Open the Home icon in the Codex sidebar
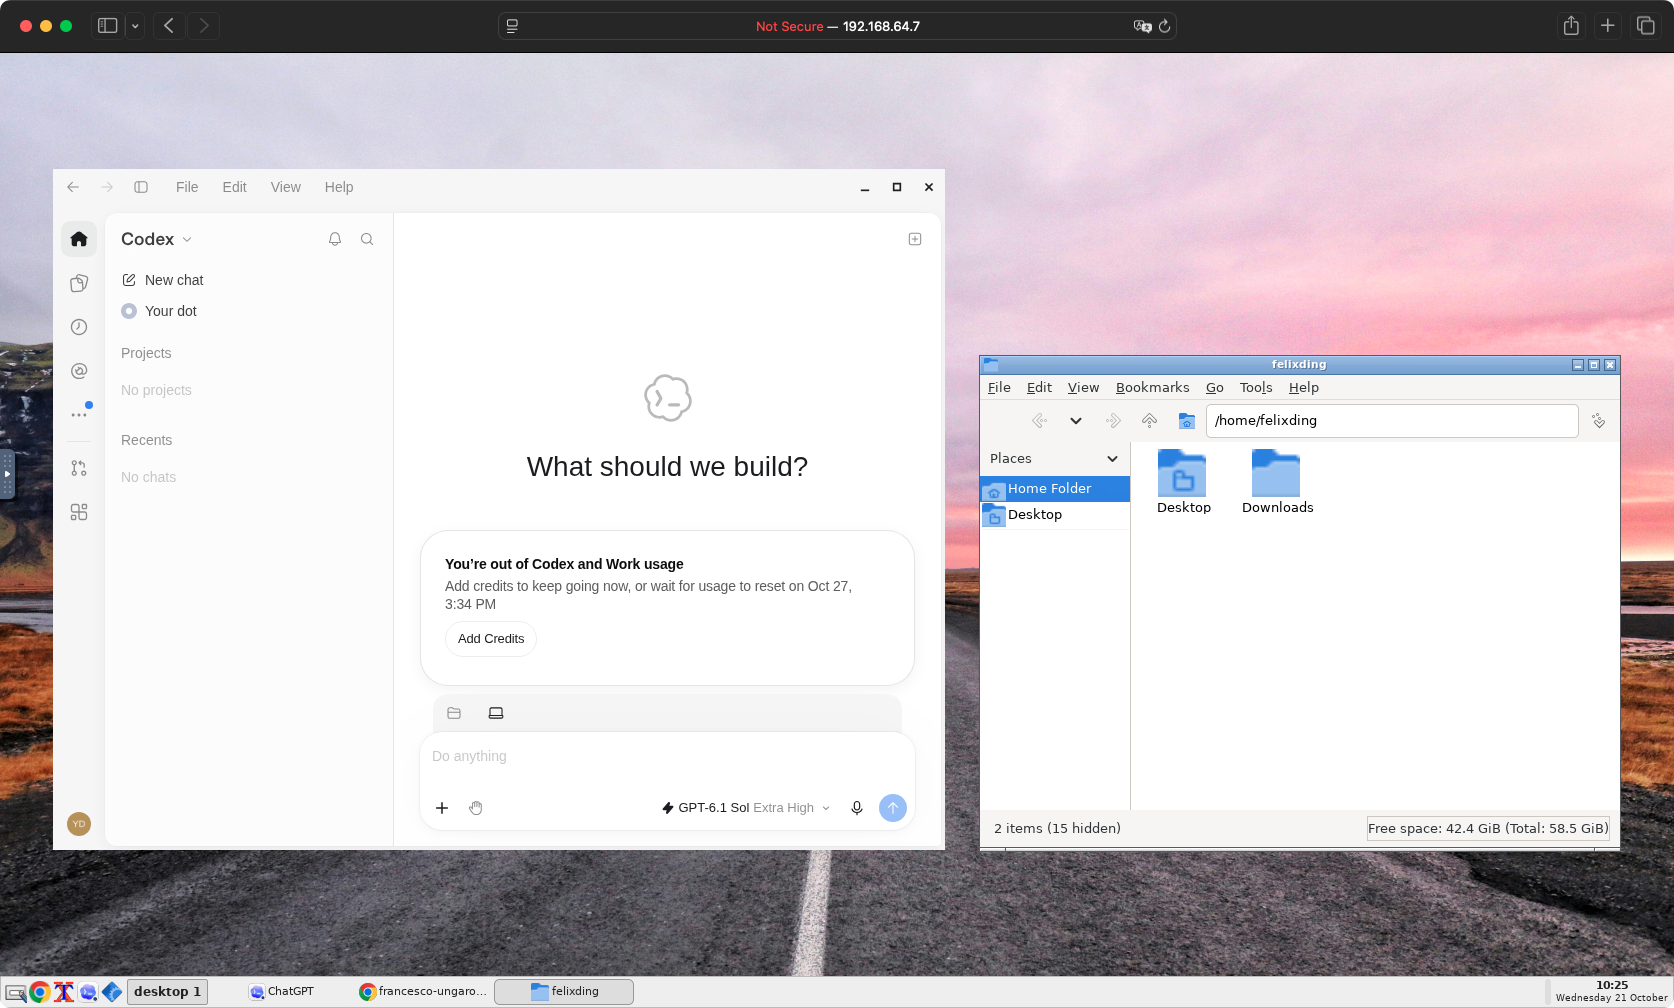Image resolution: width=1674 pixels, height=1008 pixels. pyautogui.click(x=79, y=239)
